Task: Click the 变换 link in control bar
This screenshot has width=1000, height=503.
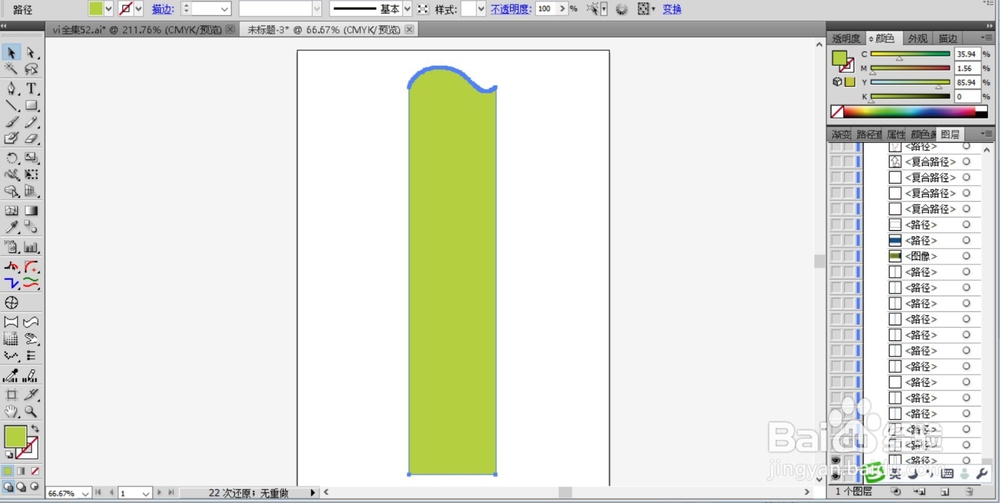Action: [672, 9]
